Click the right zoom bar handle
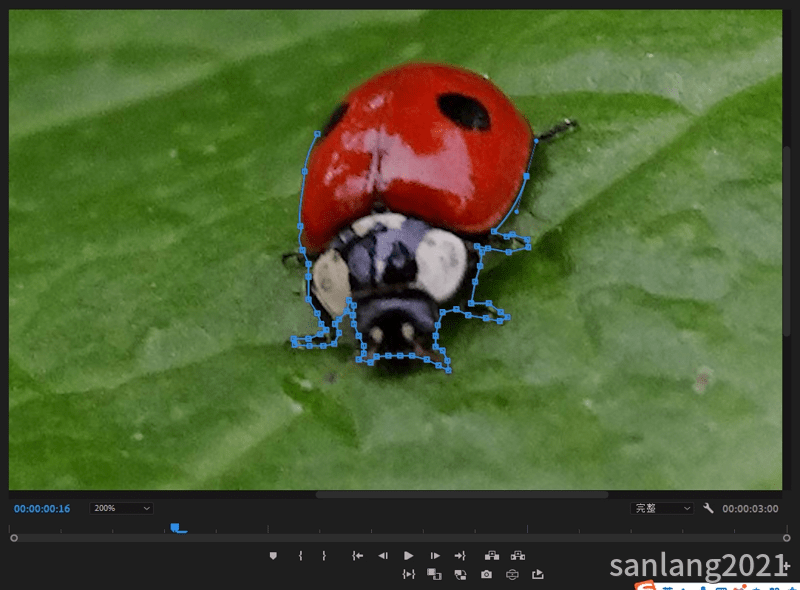 [x=786, y=538]
